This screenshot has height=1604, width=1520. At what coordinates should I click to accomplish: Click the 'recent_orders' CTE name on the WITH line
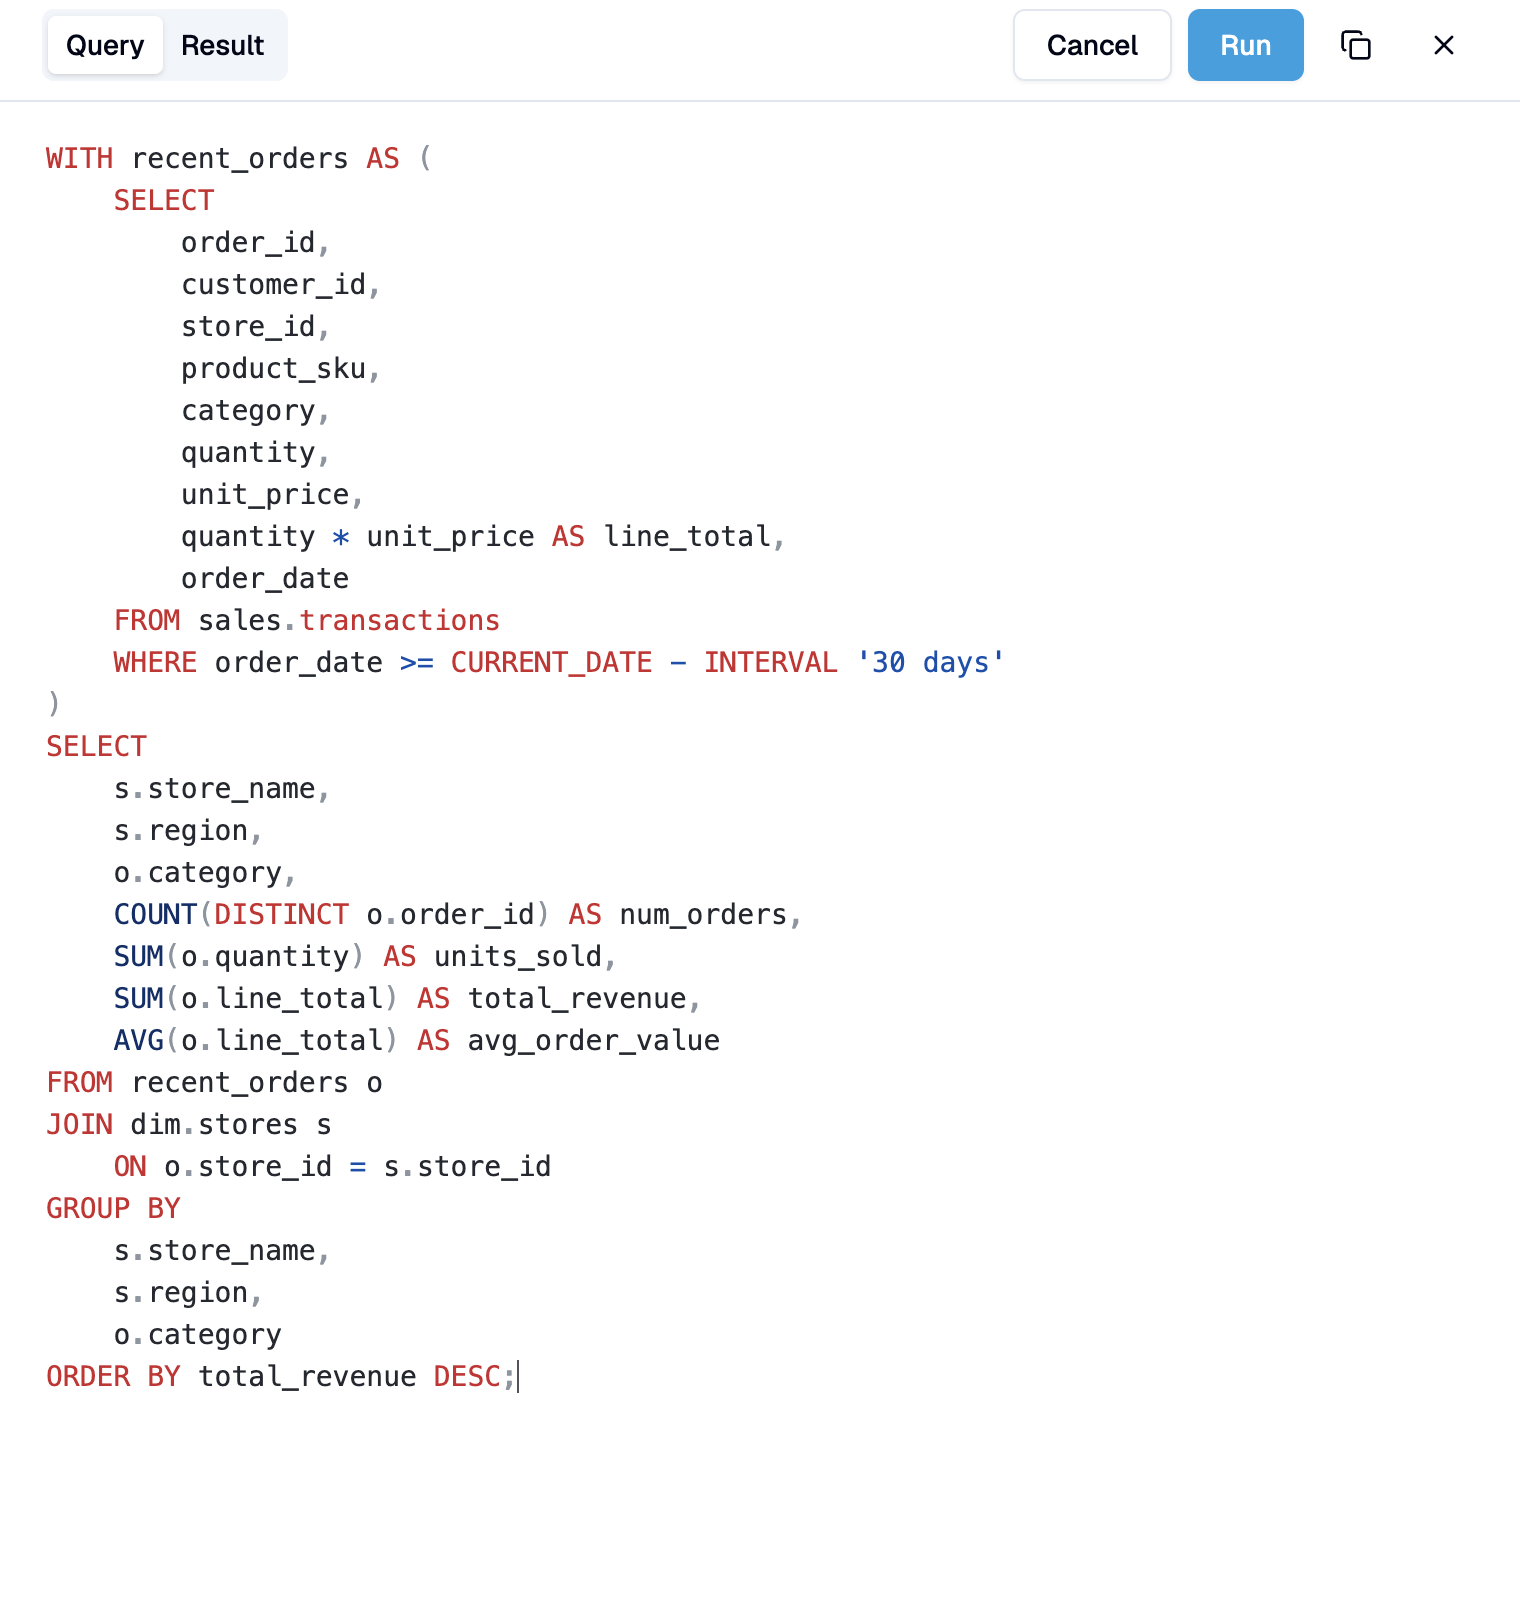point(240,159)
